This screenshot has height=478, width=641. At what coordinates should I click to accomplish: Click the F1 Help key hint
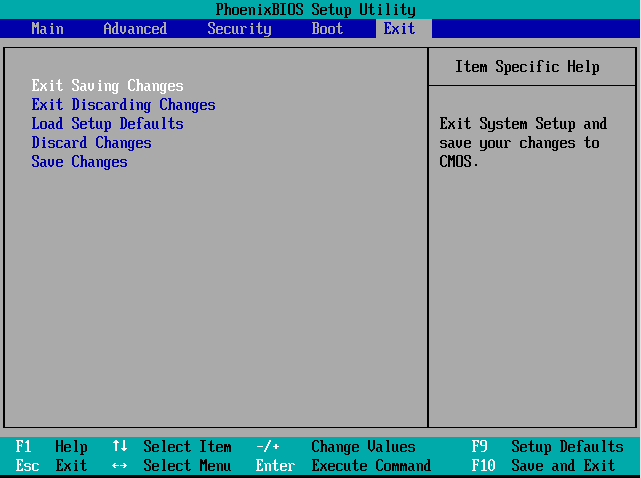point(52,447)
